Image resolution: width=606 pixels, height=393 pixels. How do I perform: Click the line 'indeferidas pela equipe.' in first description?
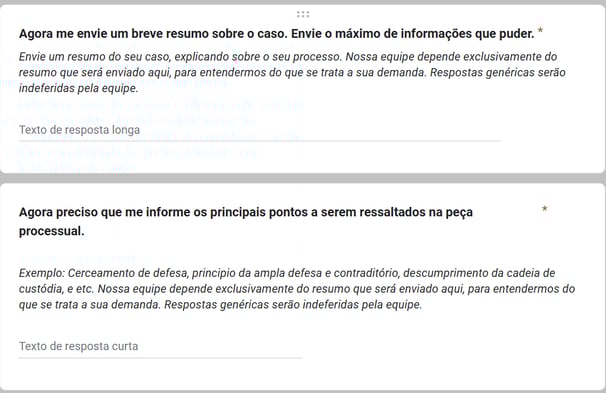click(78, 88)
